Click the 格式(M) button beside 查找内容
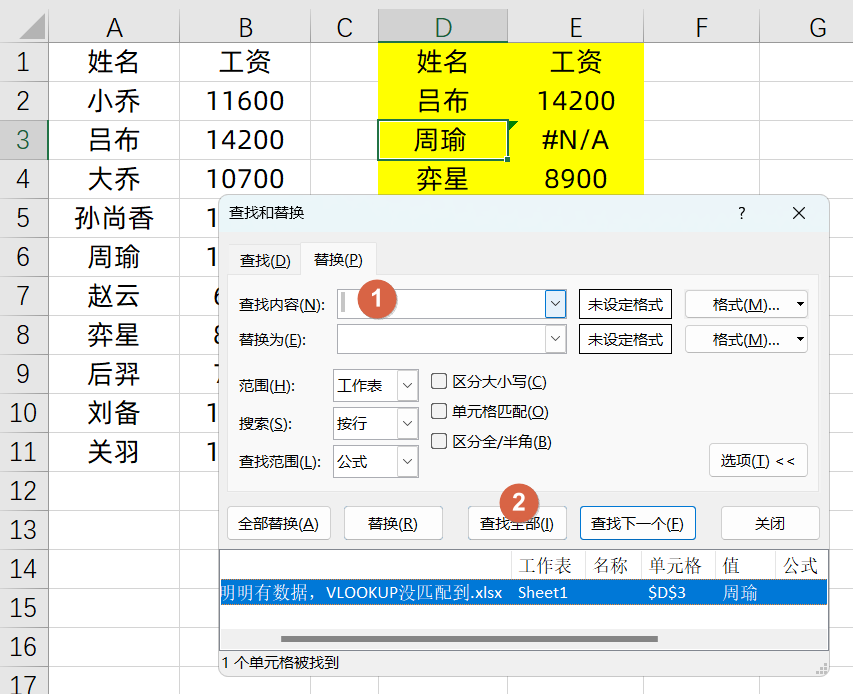This screenshot has width=853, height=694. tap(746, 304)
